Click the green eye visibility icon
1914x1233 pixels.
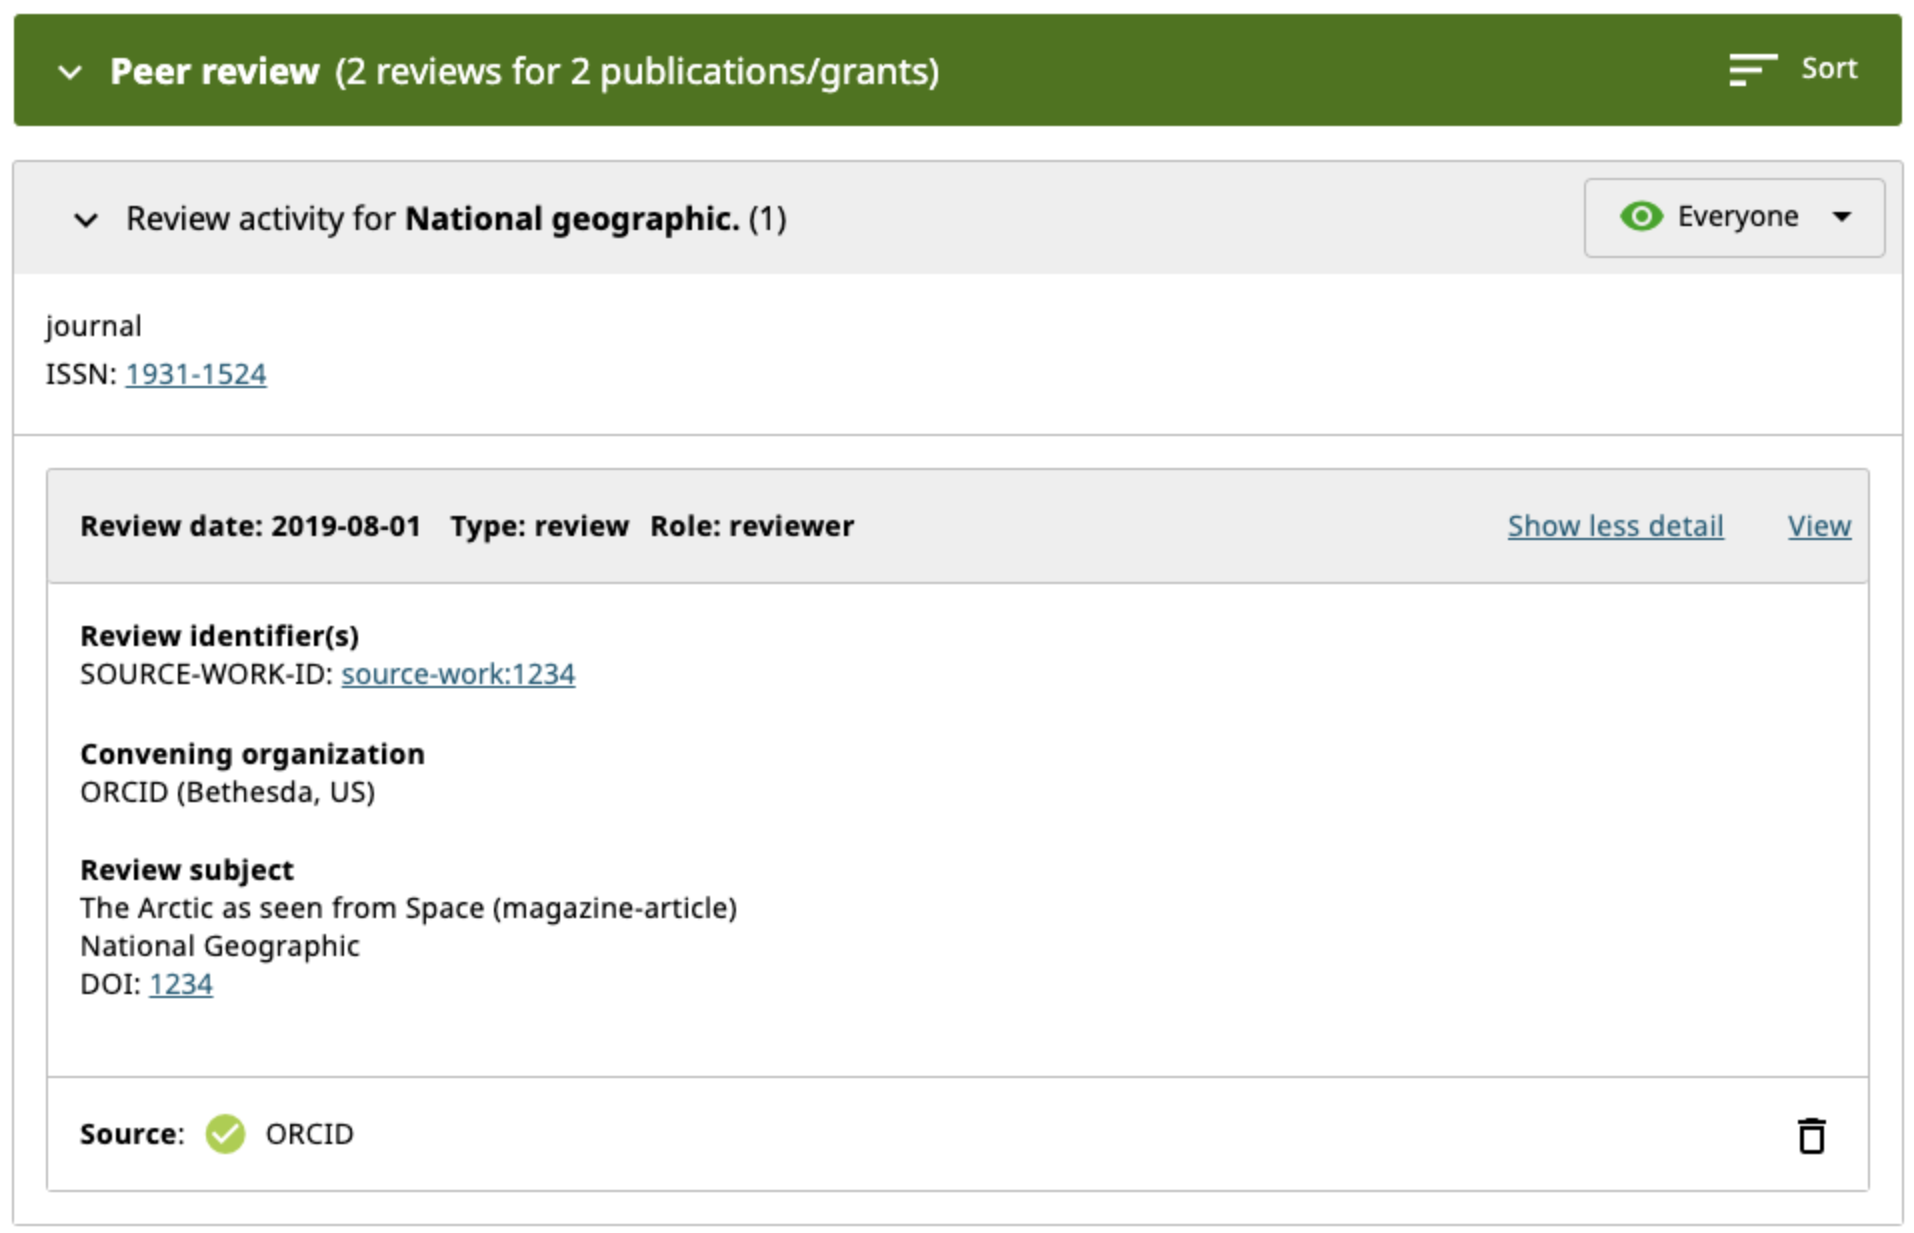coord(1640,216)
